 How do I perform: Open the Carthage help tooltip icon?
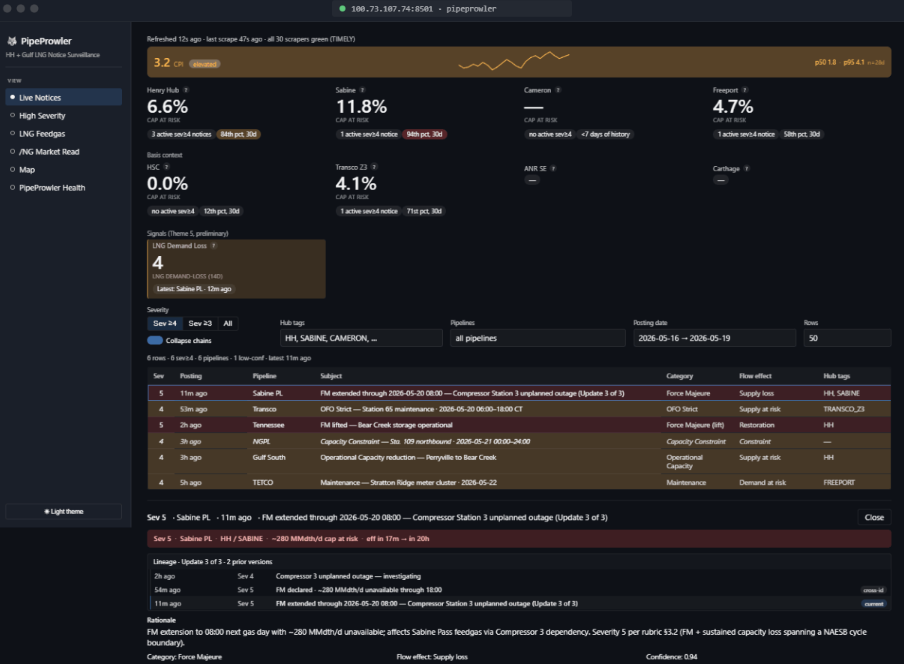click(x=746, y=169)
